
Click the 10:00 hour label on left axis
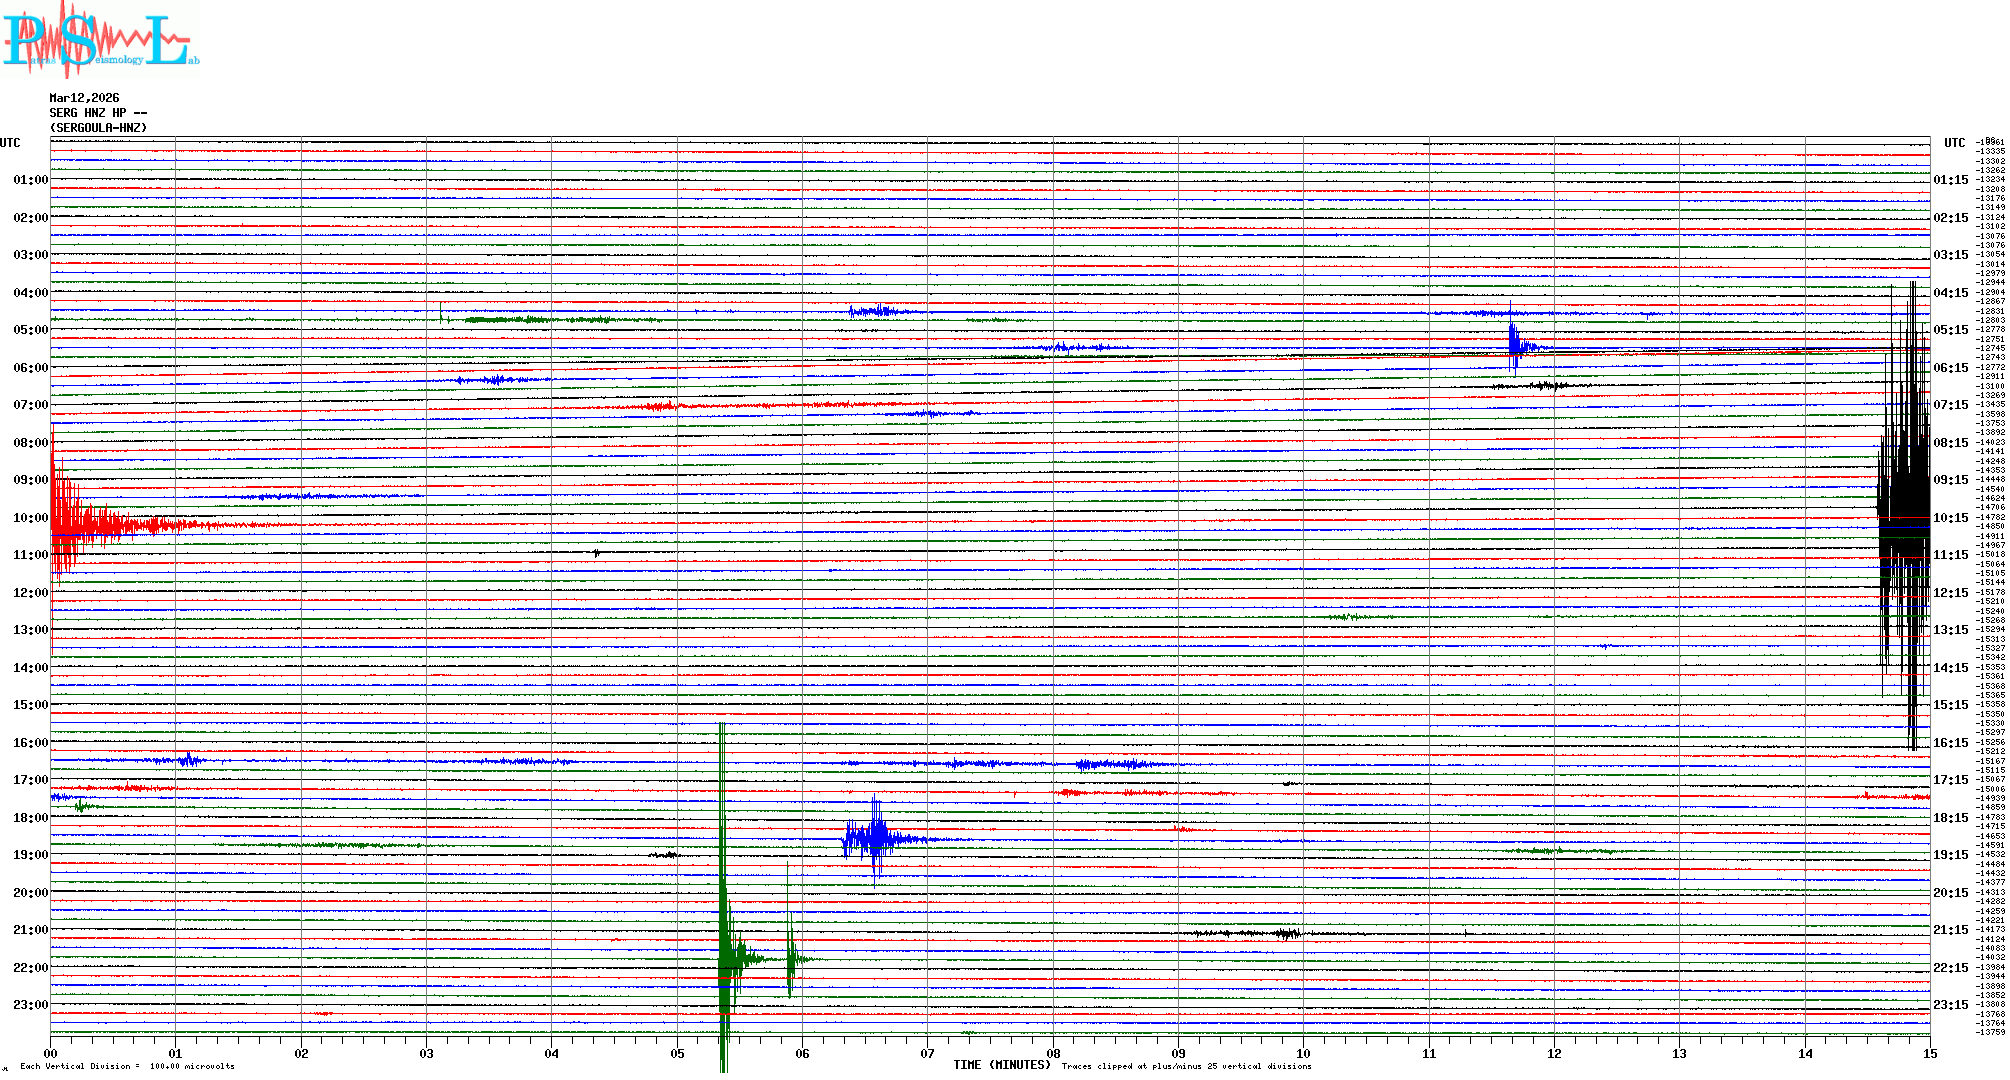pos(30,518)
